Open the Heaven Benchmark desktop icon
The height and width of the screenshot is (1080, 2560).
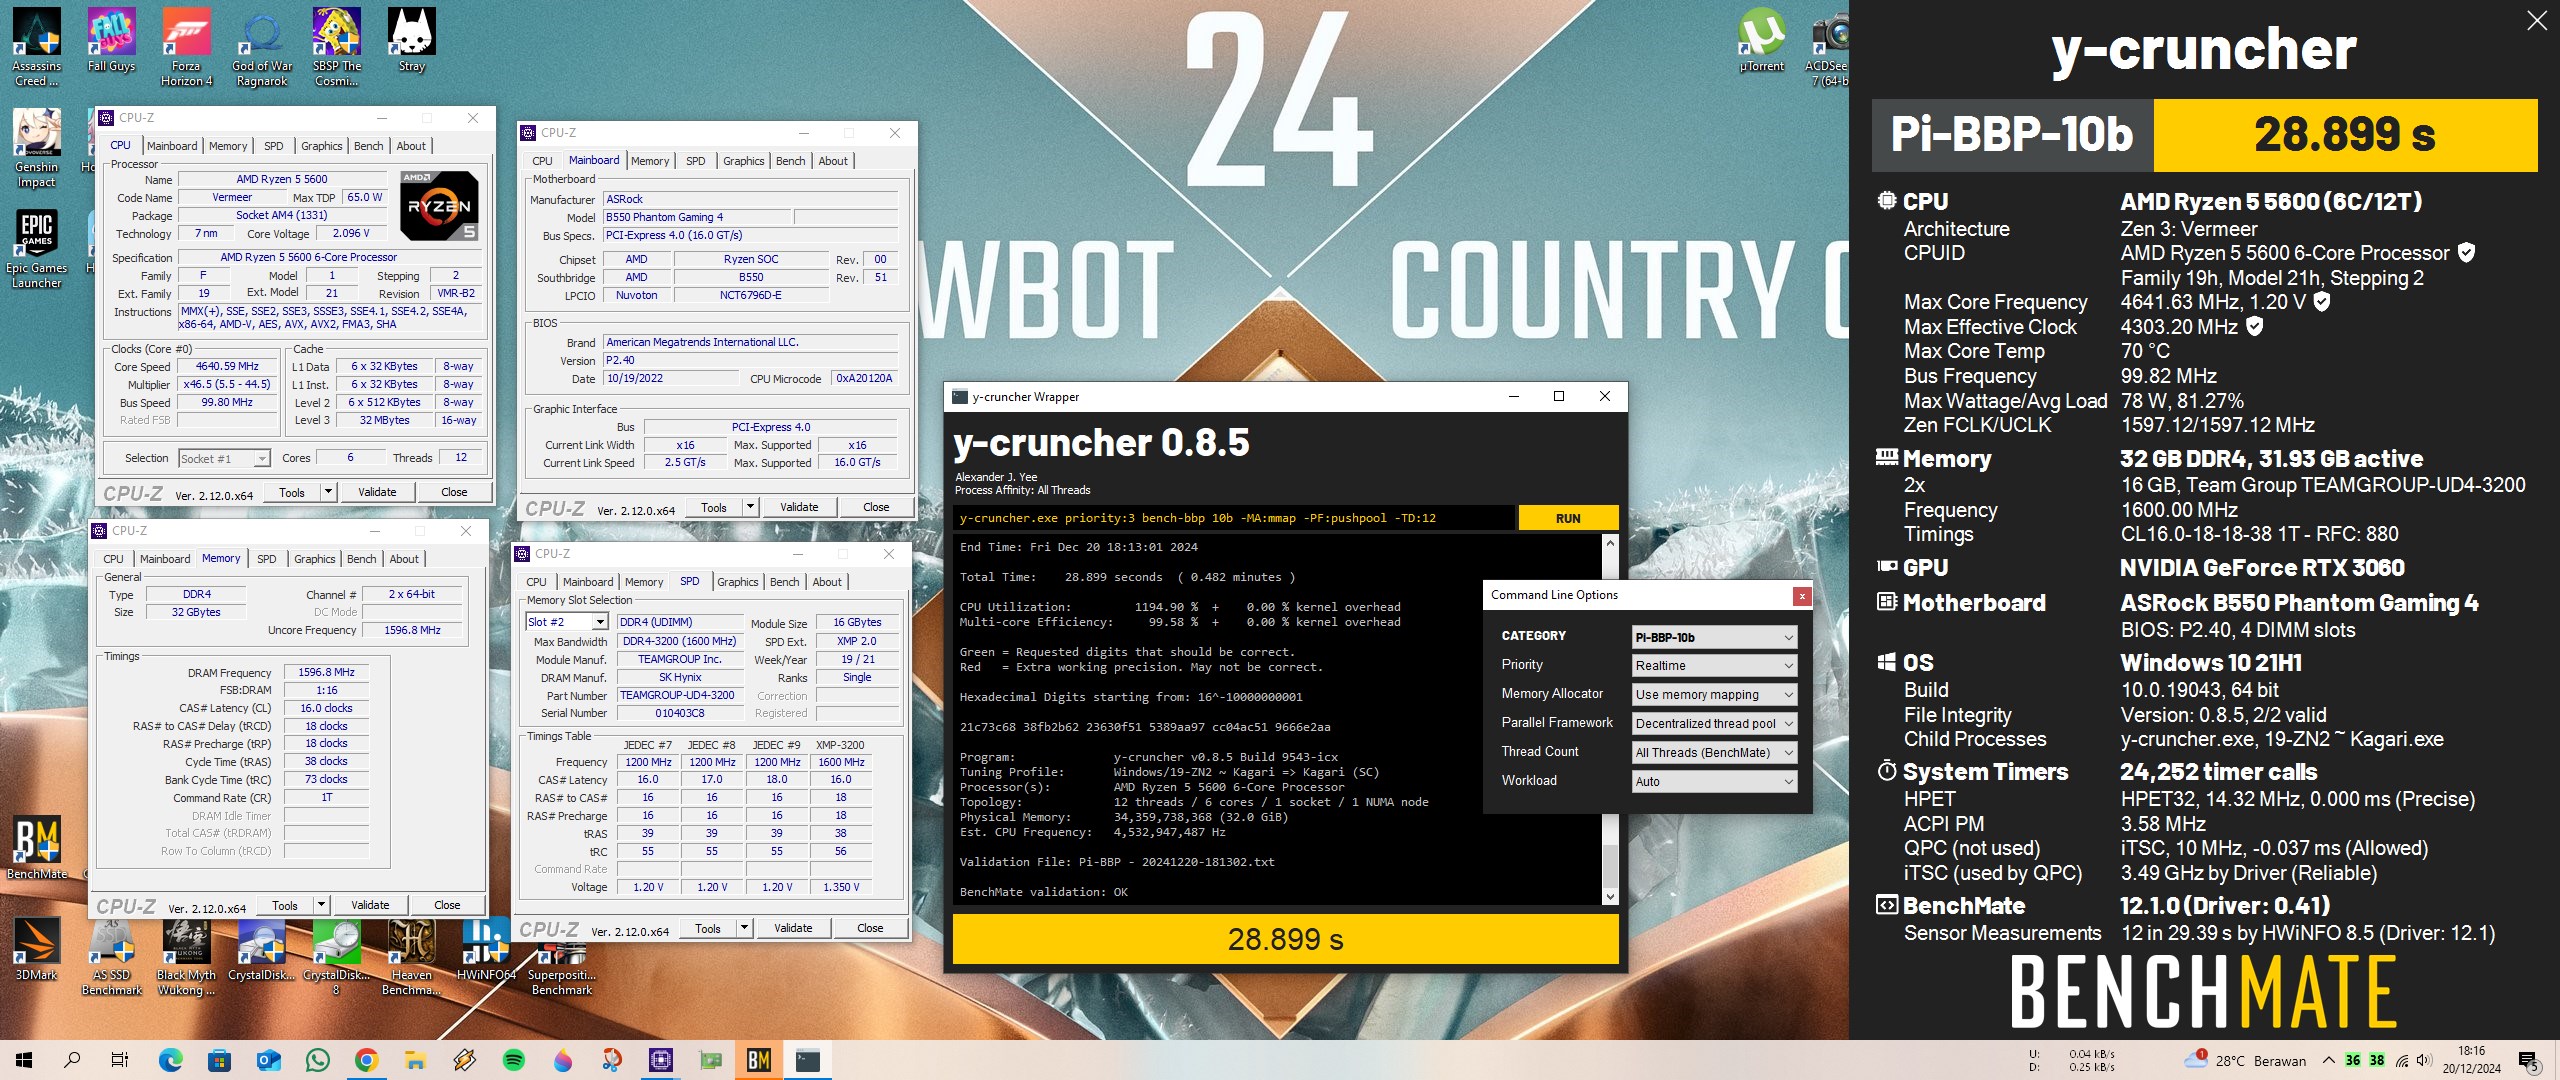click(412, 957)
